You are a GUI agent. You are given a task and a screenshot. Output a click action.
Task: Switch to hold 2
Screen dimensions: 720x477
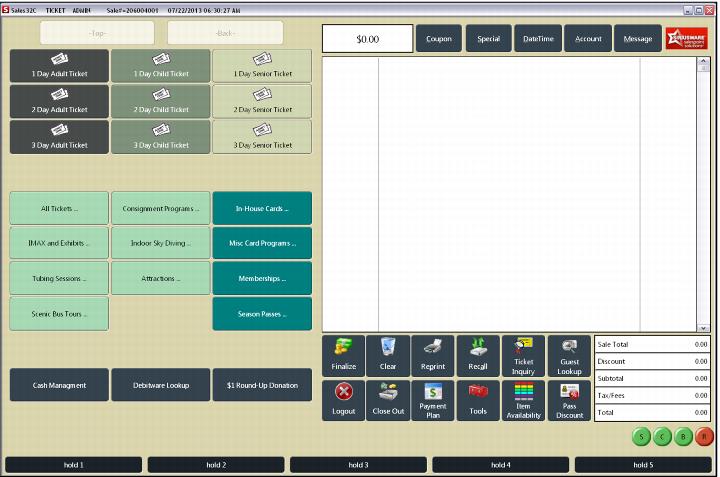(x=216, y=465)
